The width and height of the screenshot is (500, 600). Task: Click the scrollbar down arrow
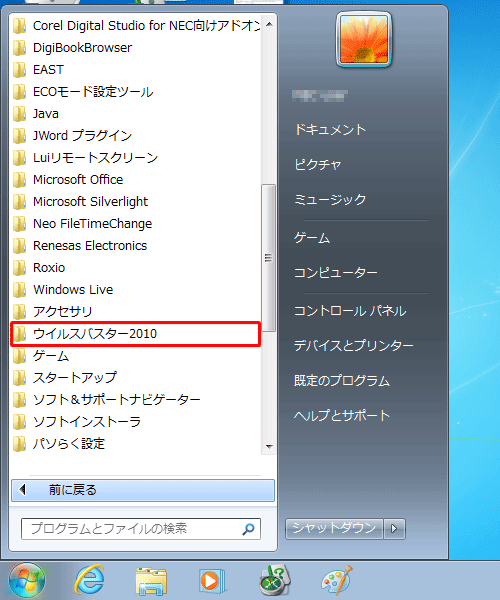tap(269, 447)
